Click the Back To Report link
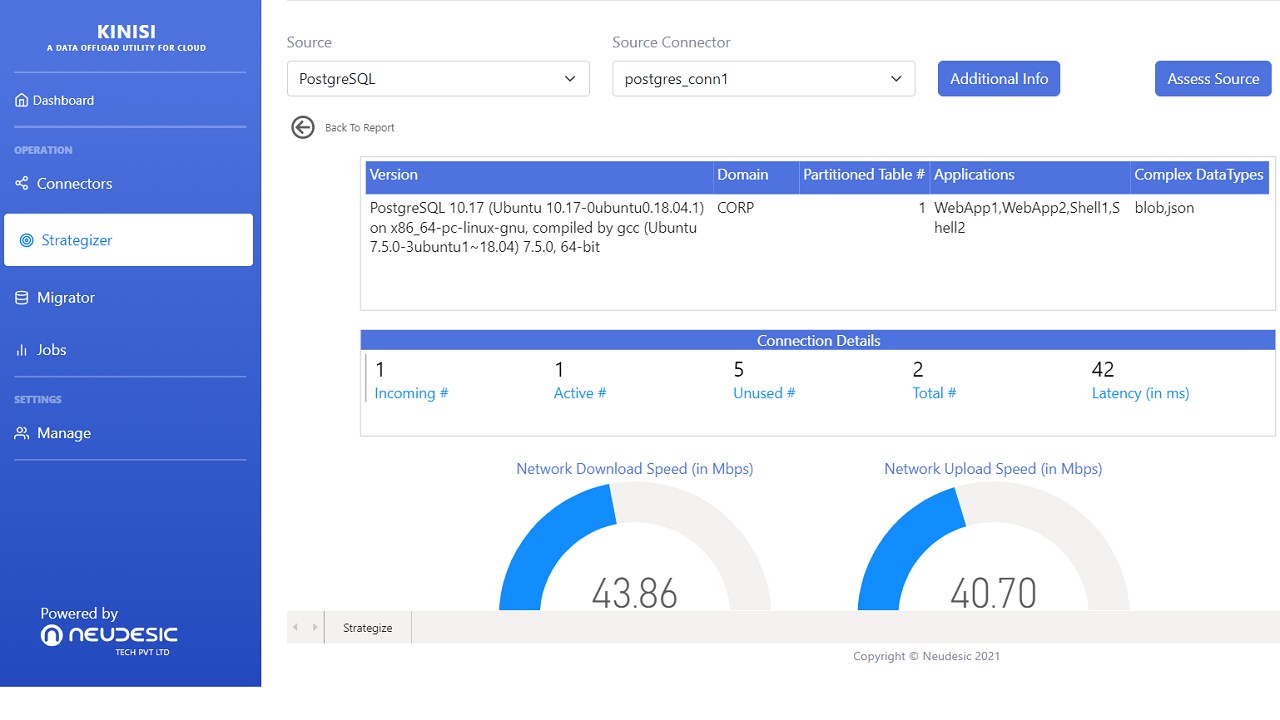This screenshot has height=720, width=1280. [x=360, y=128]
